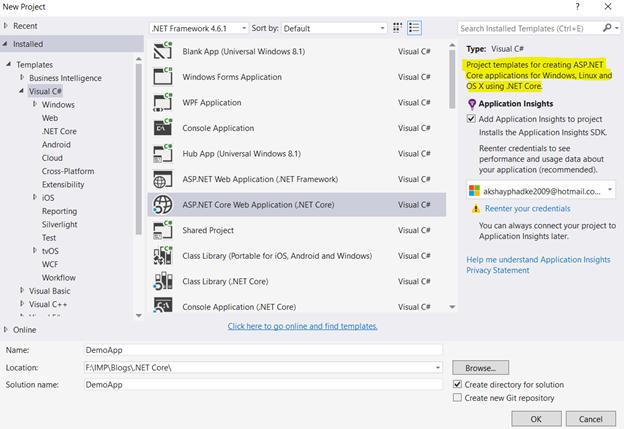Open the account email dropdown
The height and width of the screenshot is (429, 624).
point(610,190)
